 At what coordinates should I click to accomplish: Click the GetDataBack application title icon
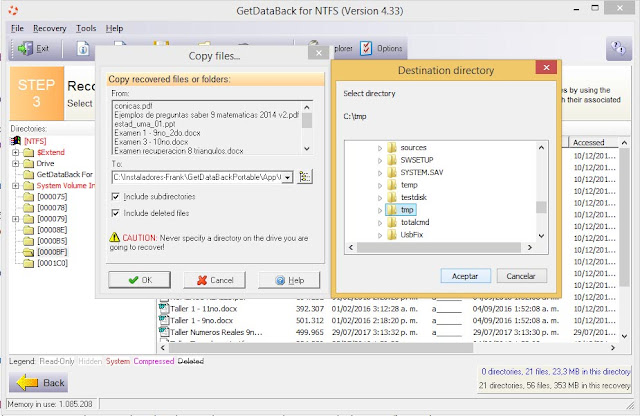(x=13, y=10)
